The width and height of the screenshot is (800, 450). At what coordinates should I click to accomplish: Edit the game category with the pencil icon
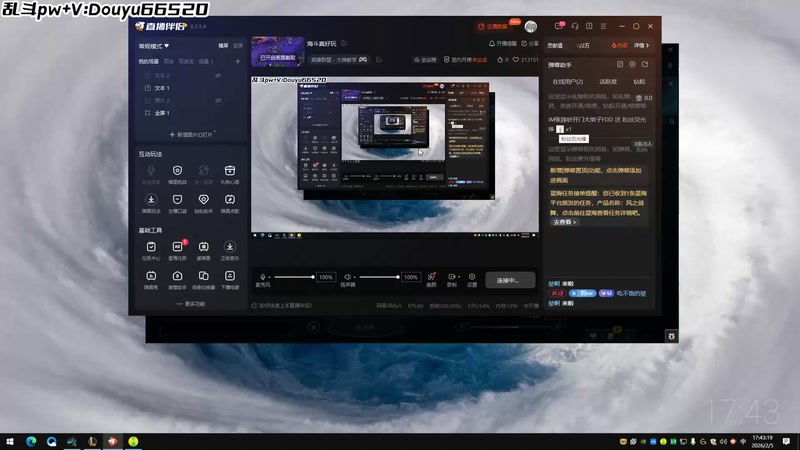(x=379, y=60)
